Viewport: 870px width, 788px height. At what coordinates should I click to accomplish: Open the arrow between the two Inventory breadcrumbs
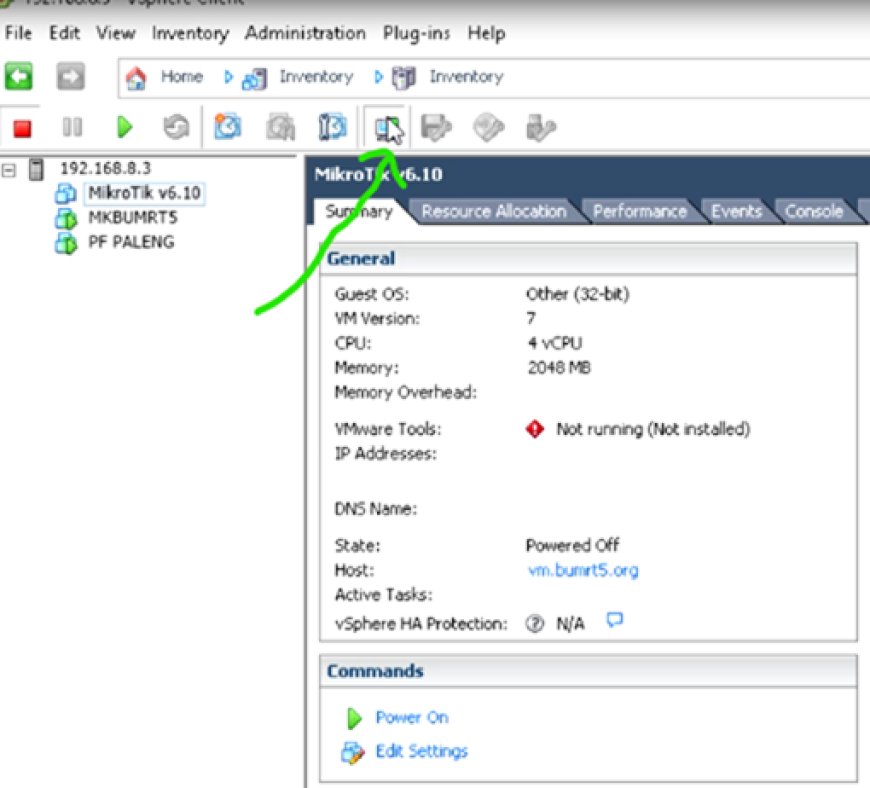(378, 77)
